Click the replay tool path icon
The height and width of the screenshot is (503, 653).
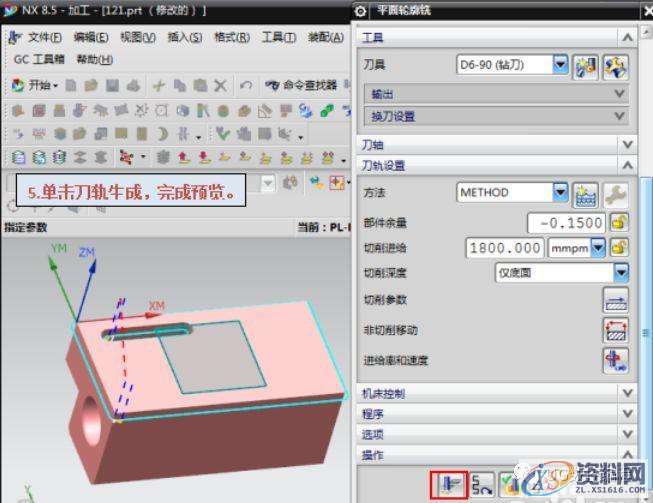click(482, 485)
